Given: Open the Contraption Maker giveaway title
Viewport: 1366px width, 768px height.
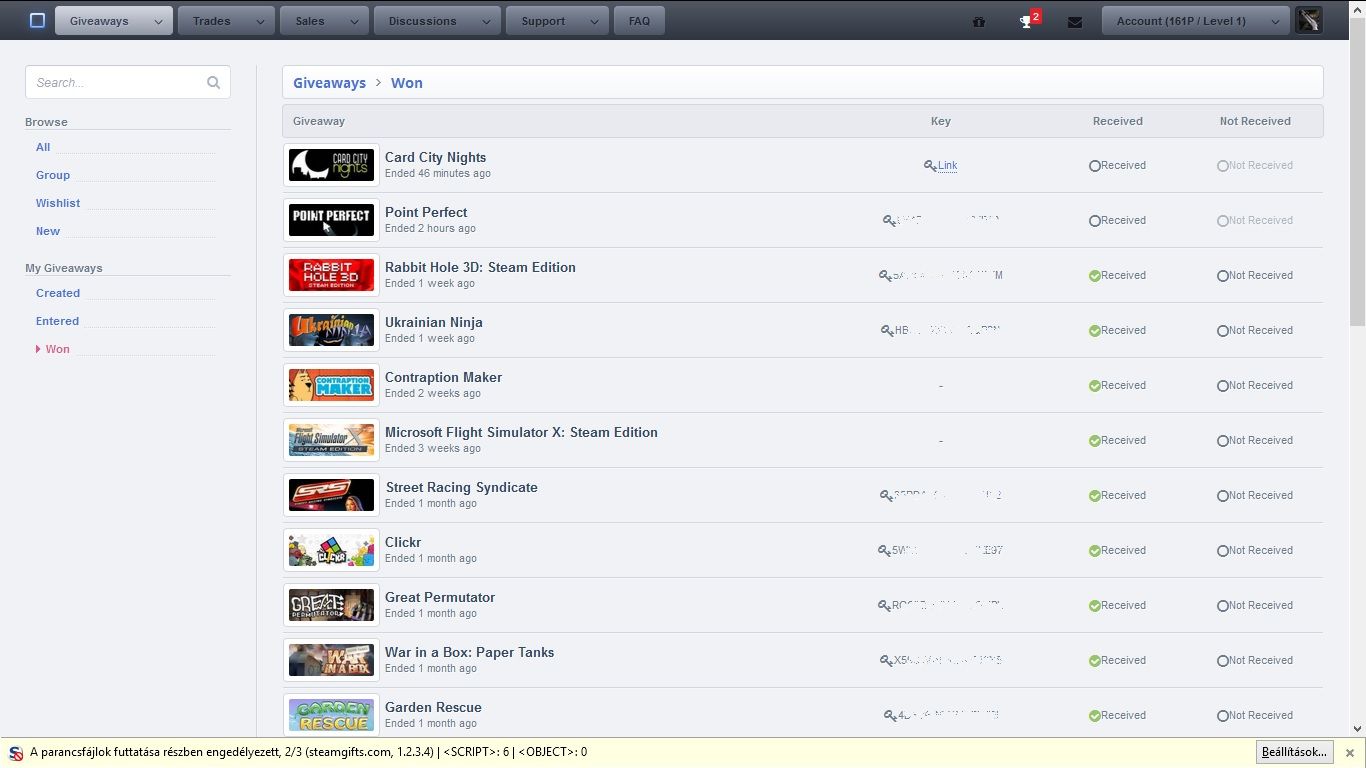Looking at the screenshot, I should (443, 377).
